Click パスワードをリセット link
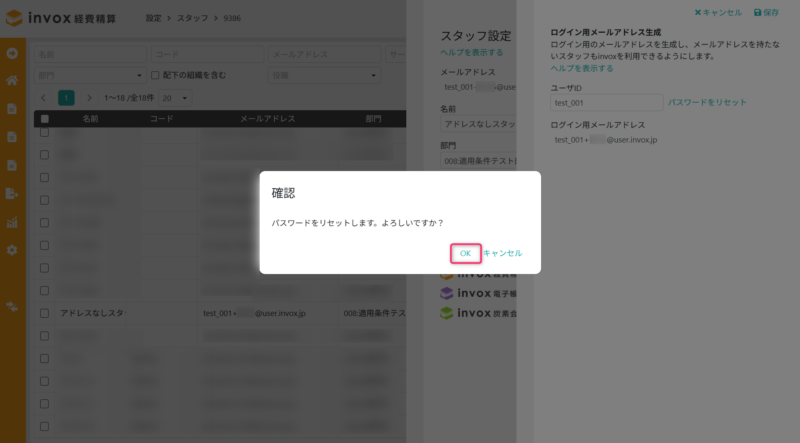This screenshot has width=800, height=443. coord(707,103)
